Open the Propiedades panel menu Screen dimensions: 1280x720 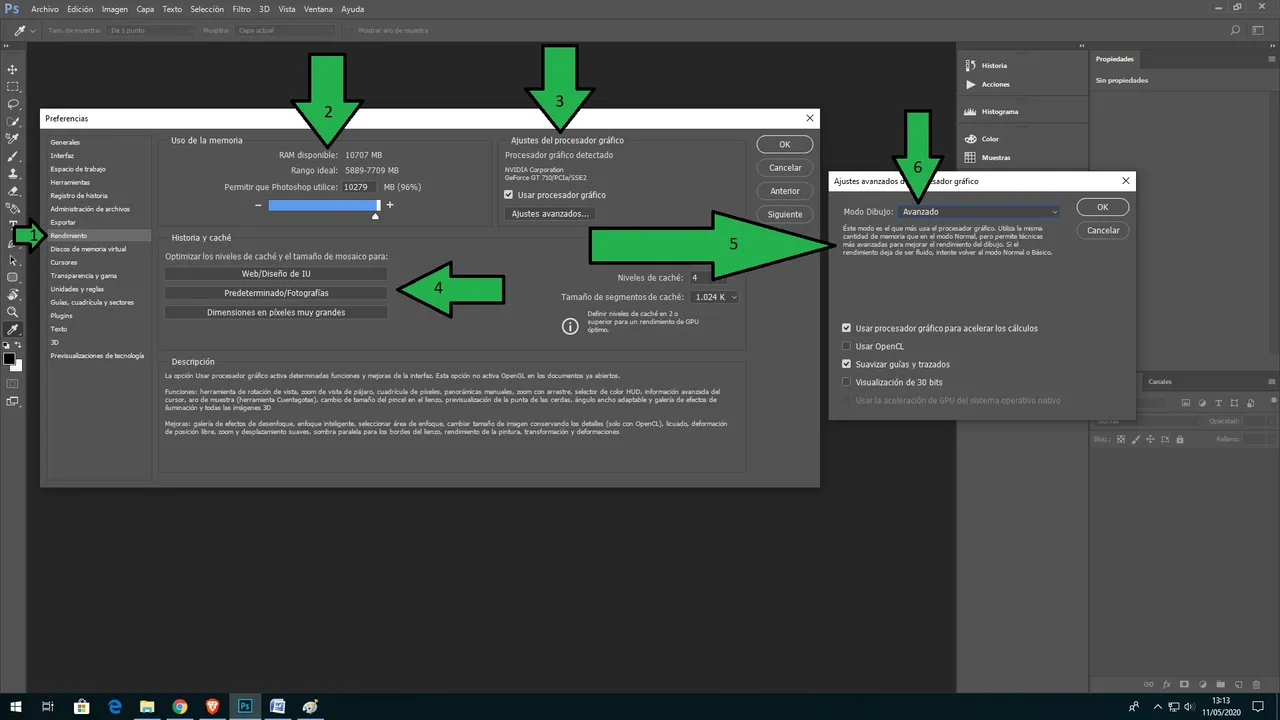[x=1270, y=59]
